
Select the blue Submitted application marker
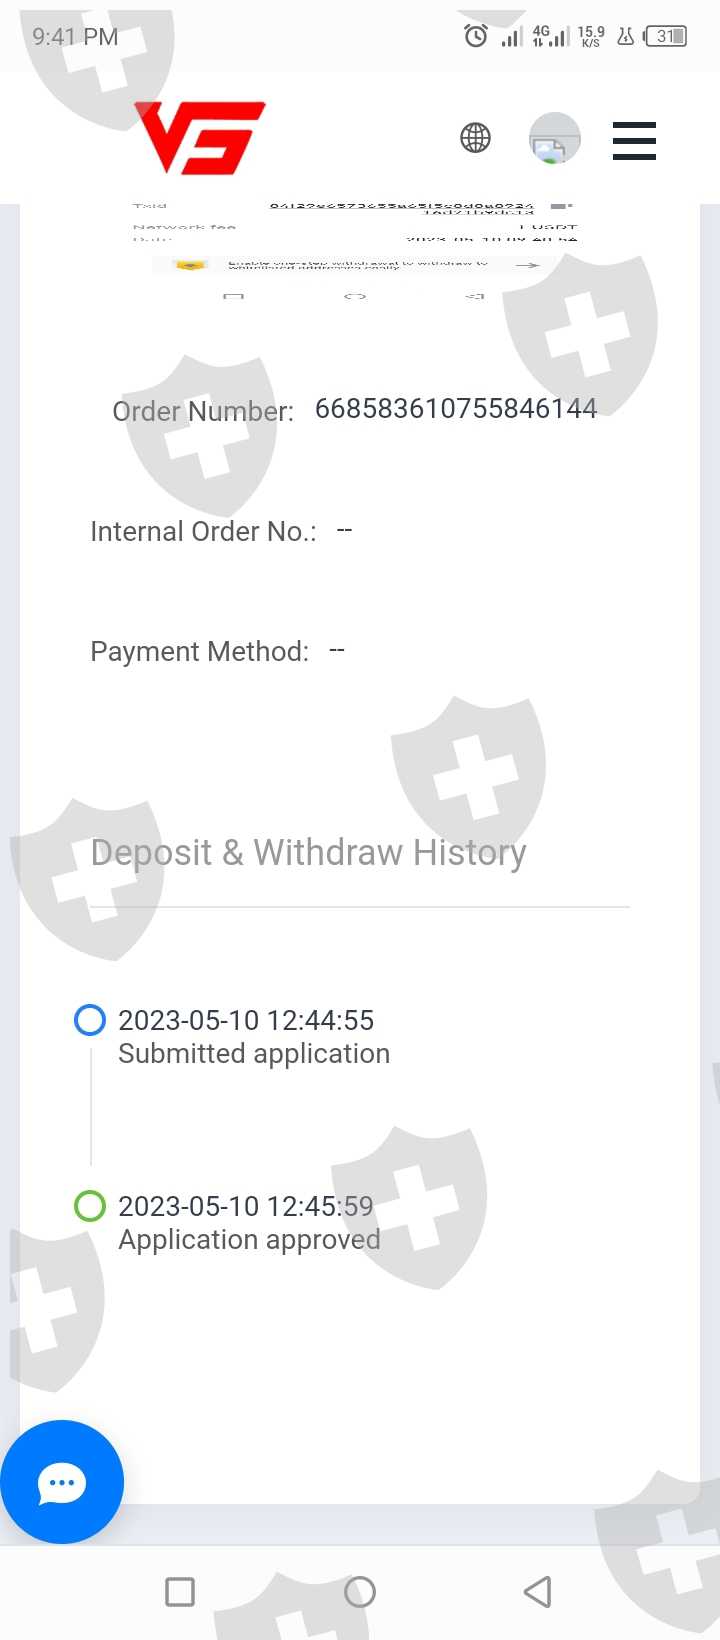pos(90,1020)
